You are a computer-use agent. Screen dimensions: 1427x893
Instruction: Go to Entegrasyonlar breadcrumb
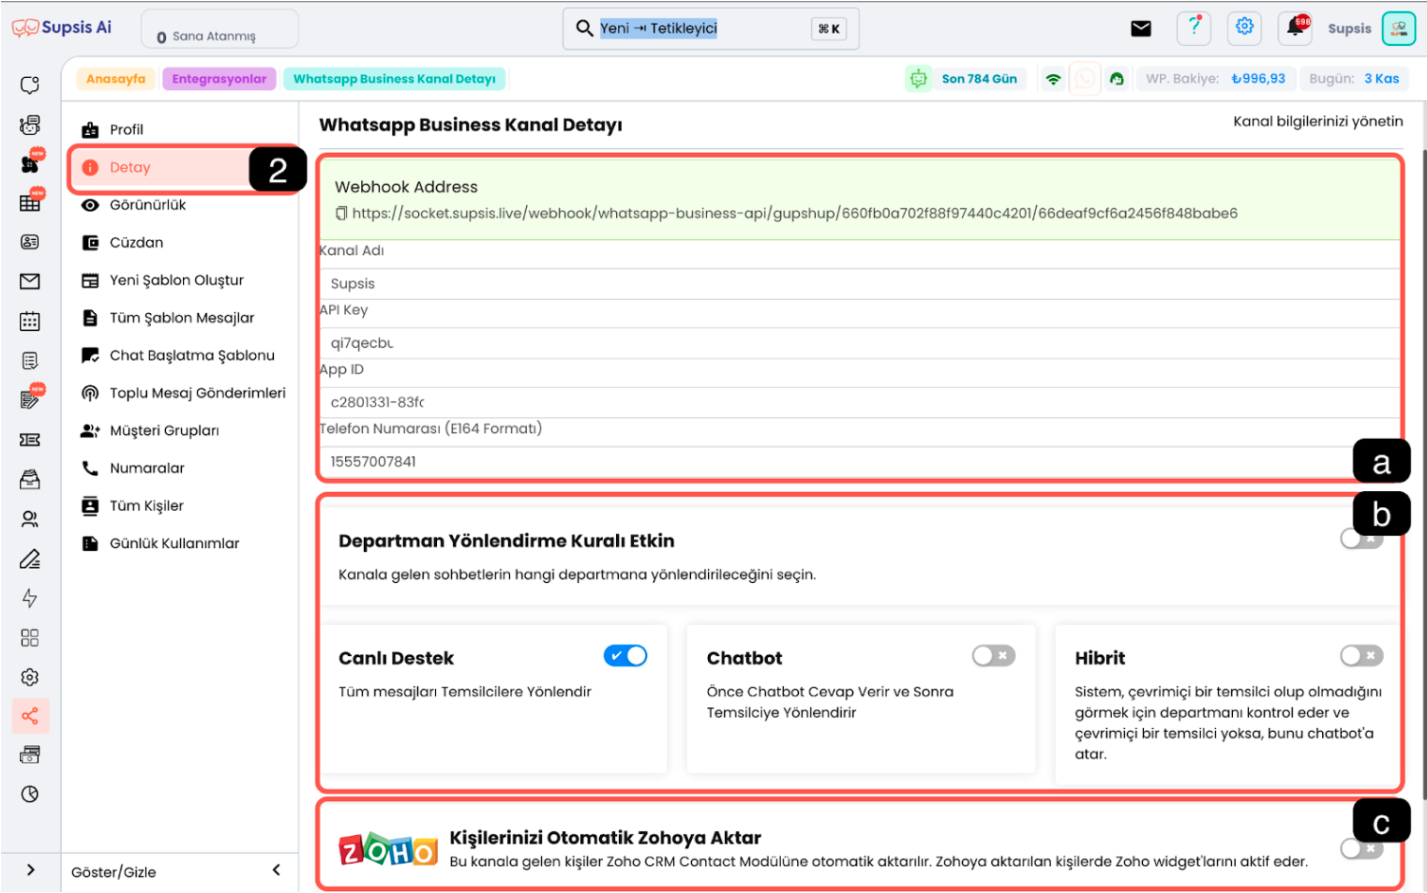pyautogui.click(x=219, y=79)
